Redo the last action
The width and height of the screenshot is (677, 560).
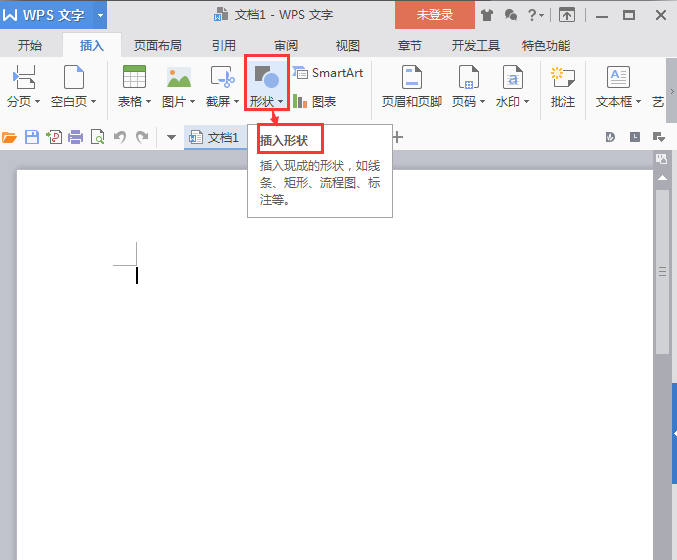(x=142, y=138)
